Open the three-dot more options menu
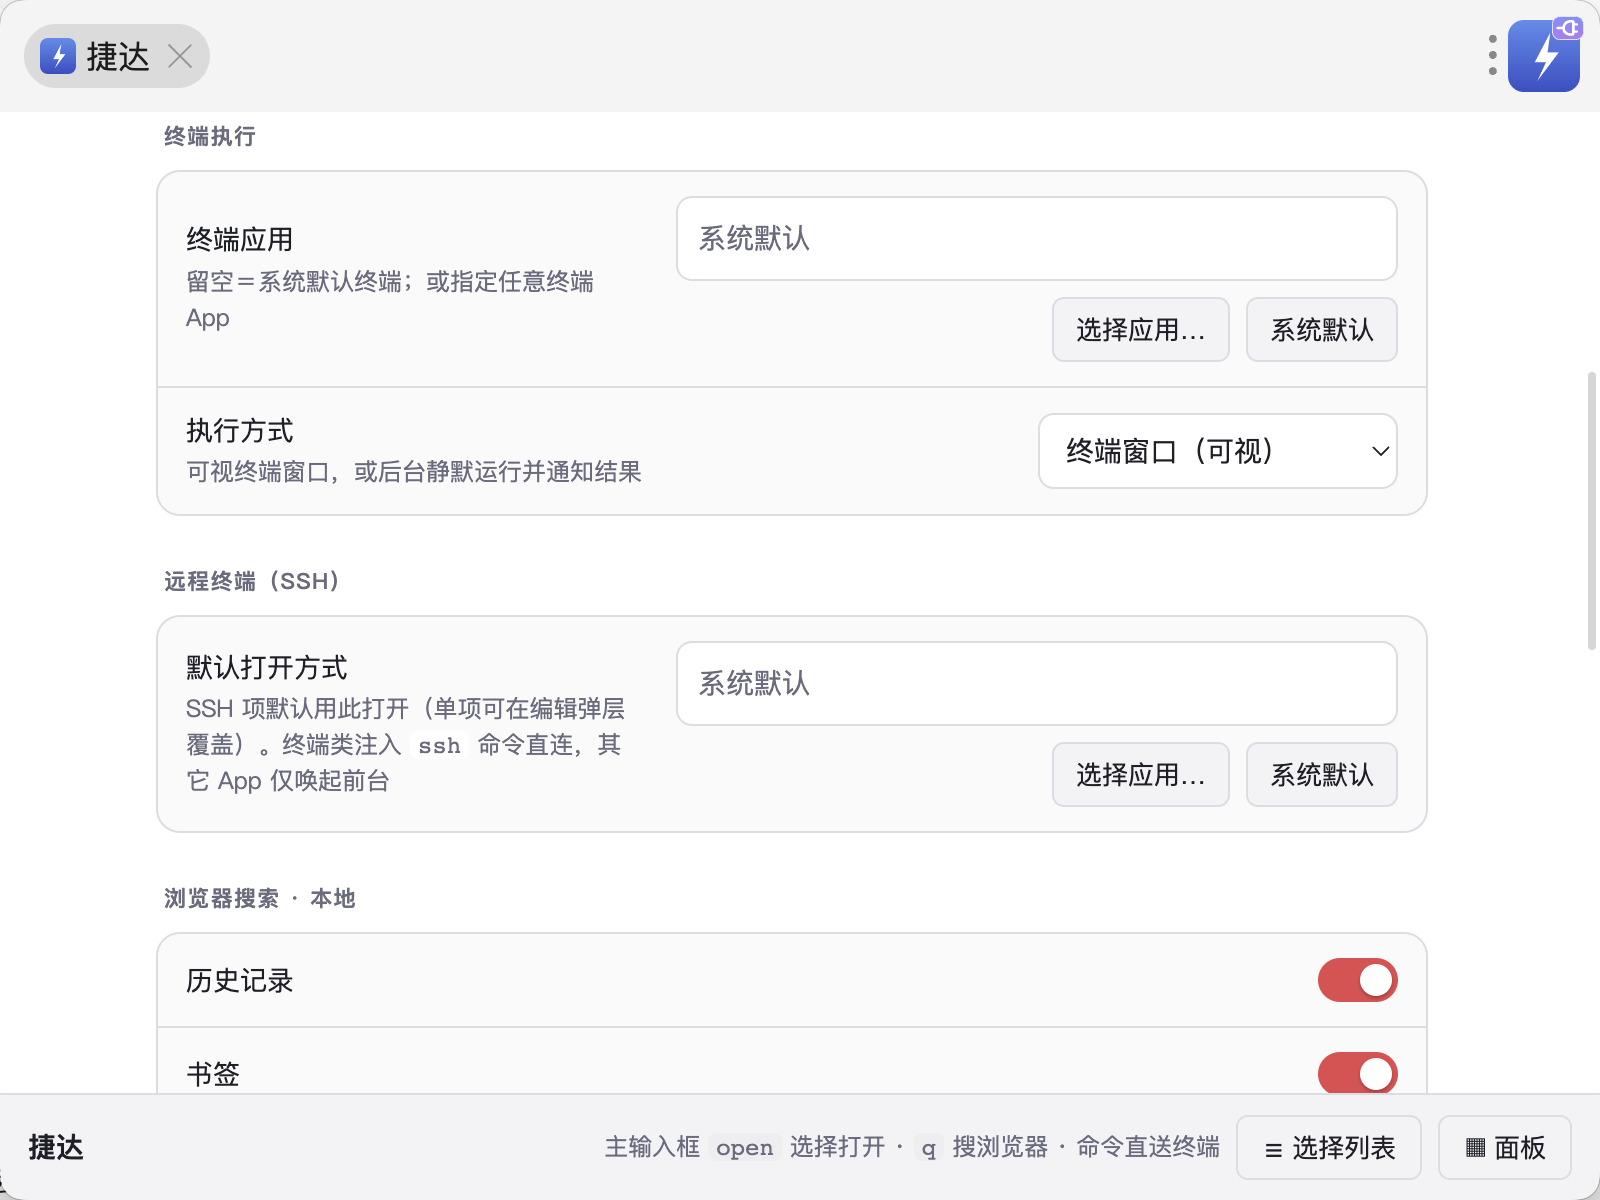Image resolution: width=1600 pixels, height=1200 pixels. click(1492, 56)
